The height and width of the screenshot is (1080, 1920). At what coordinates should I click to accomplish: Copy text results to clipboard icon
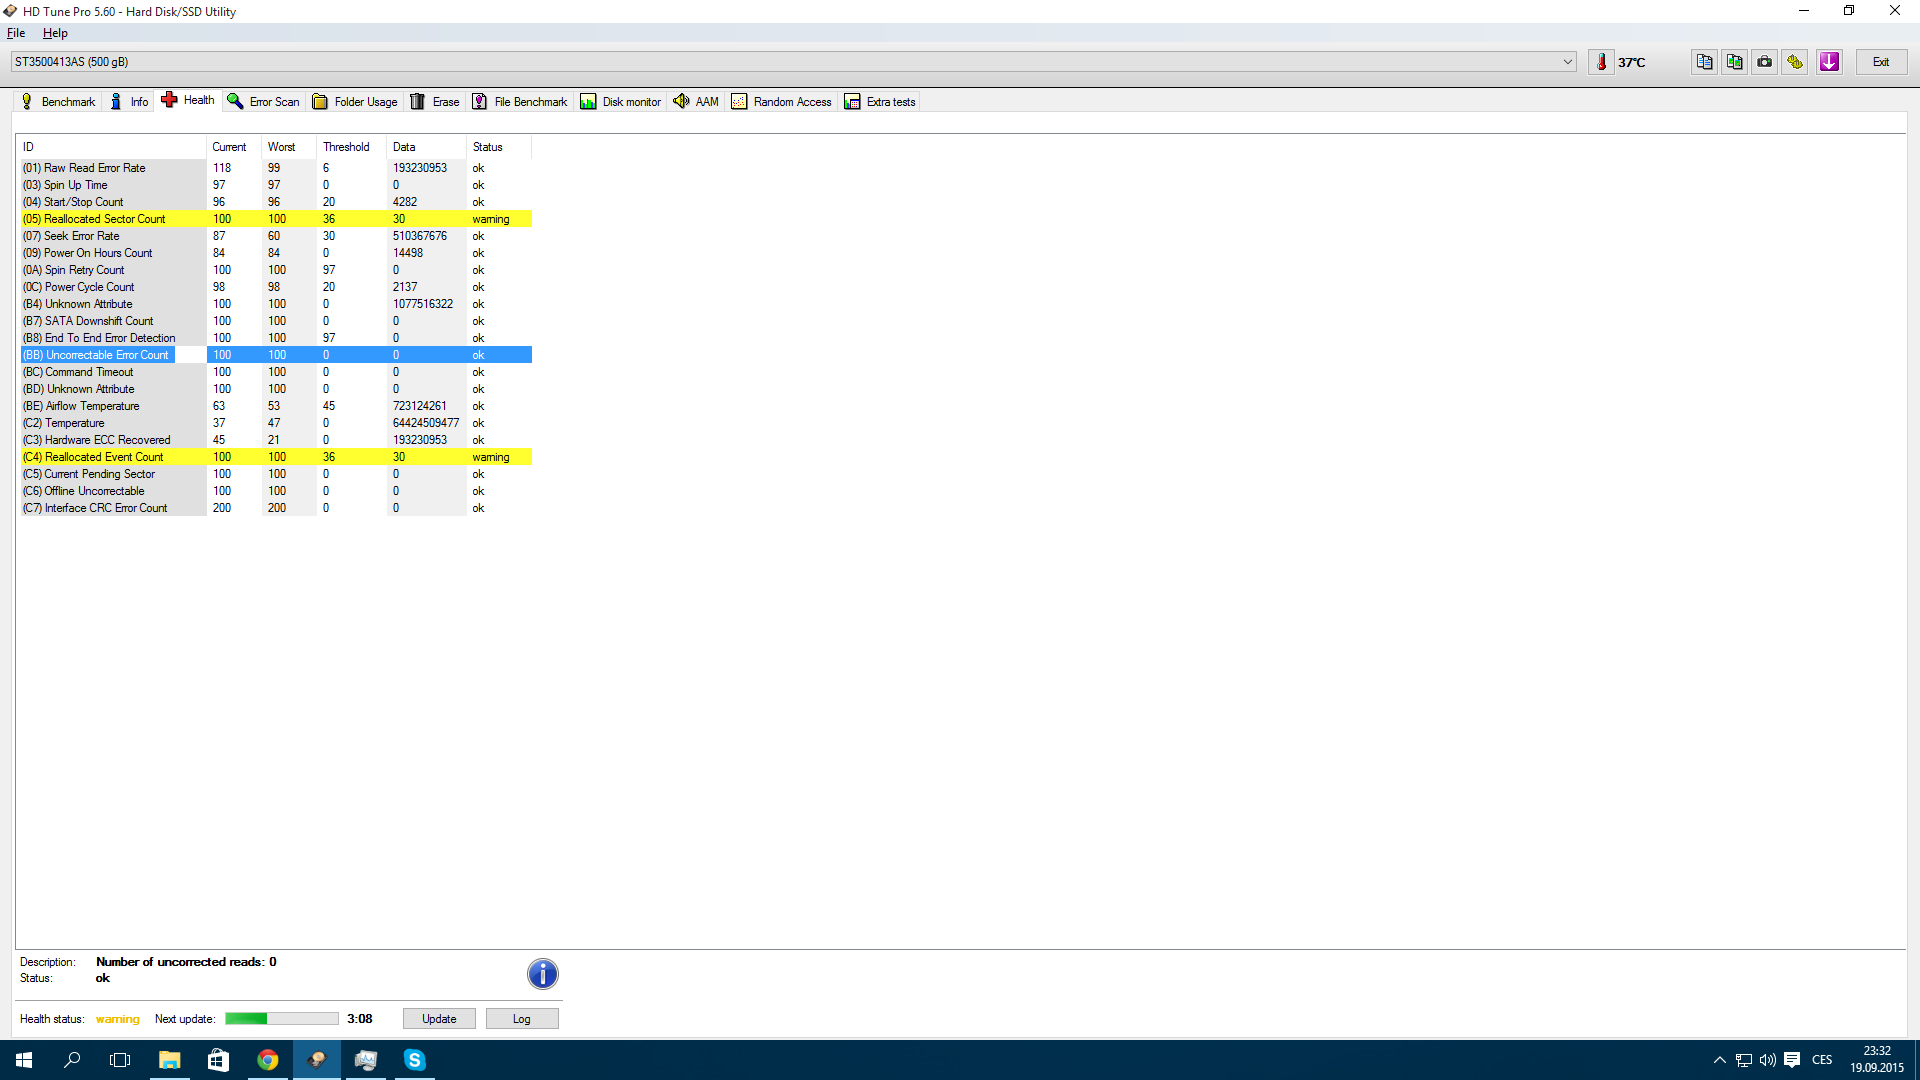pyautogui.click(x=1705, y=62)
